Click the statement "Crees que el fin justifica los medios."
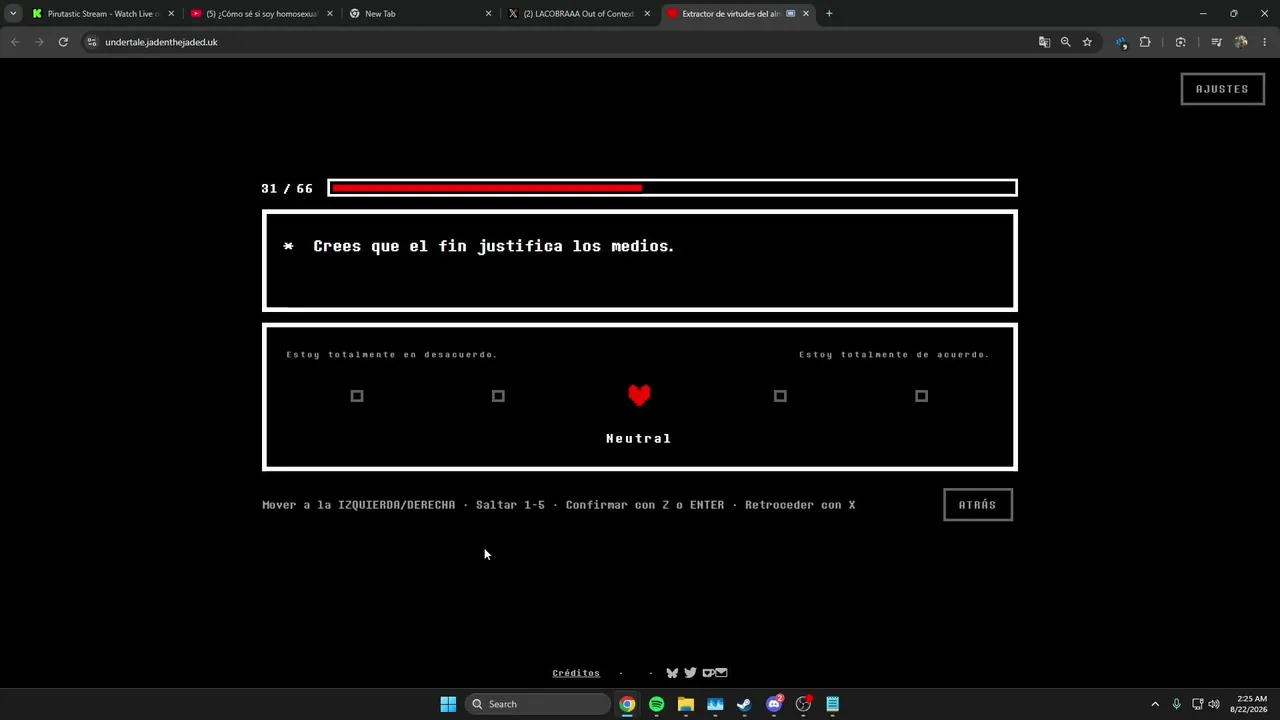The image size is (1280, 720). pos(494,246)
